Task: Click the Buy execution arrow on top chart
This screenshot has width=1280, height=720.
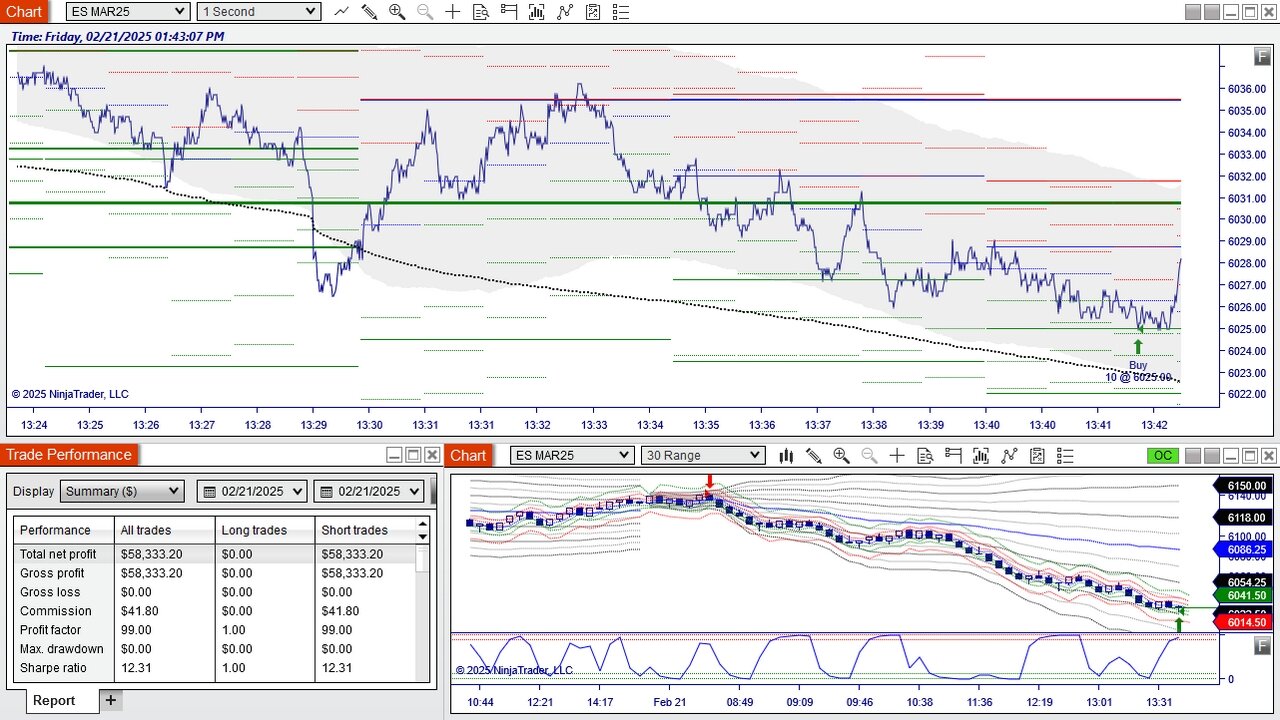Action: 1138,347
